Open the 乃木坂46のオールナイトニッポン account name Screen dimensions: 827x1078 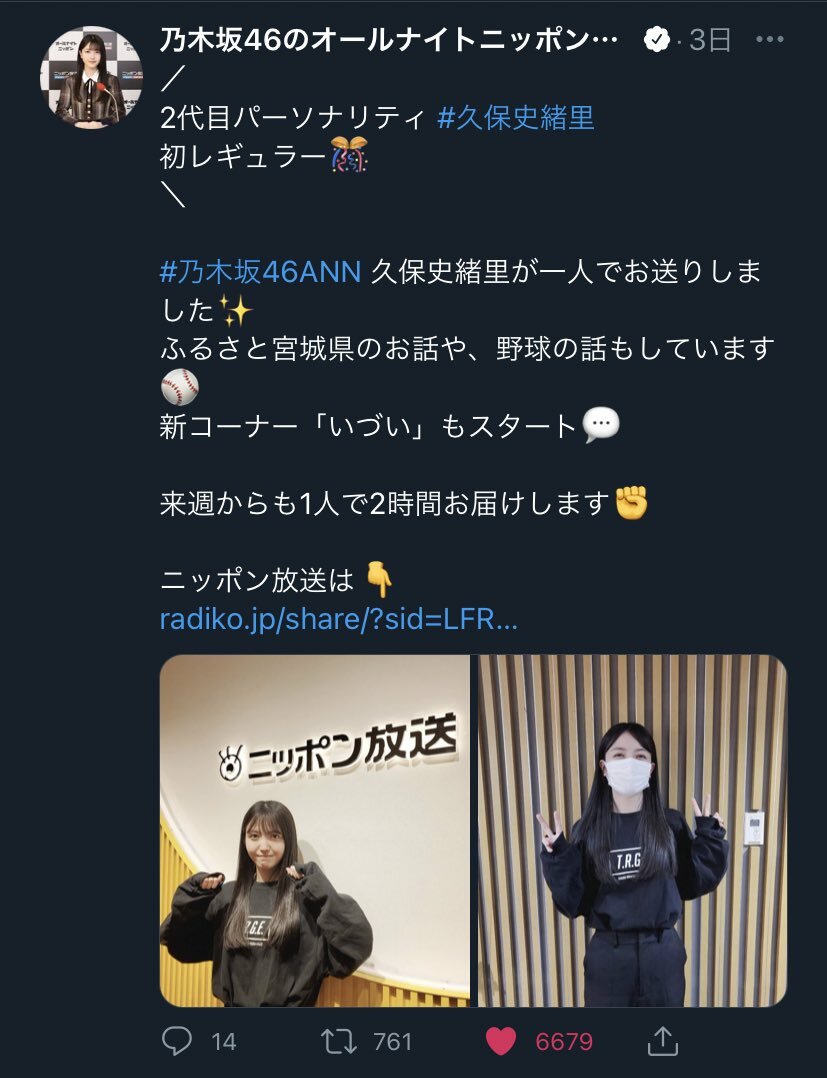coord(389,40)
